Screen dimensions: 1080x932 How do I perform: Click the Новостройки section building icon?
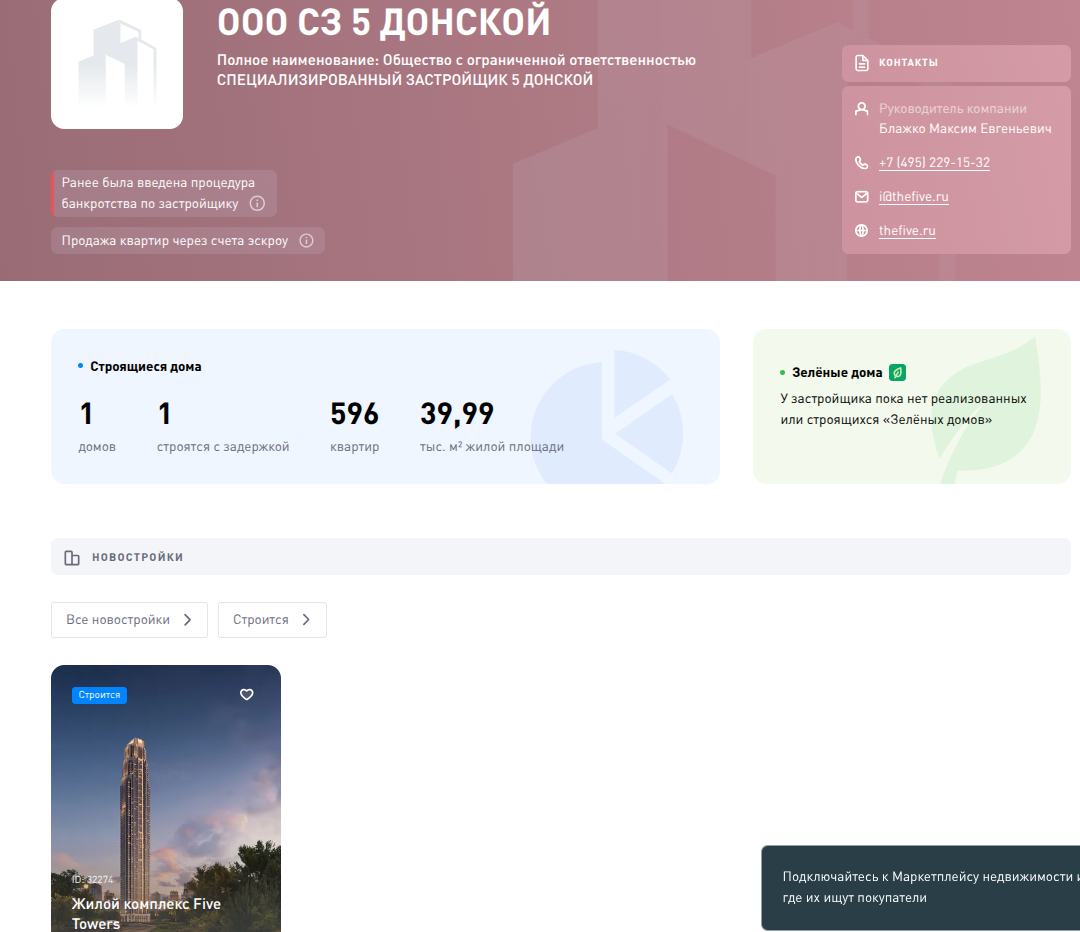click(x=72, y=558)
